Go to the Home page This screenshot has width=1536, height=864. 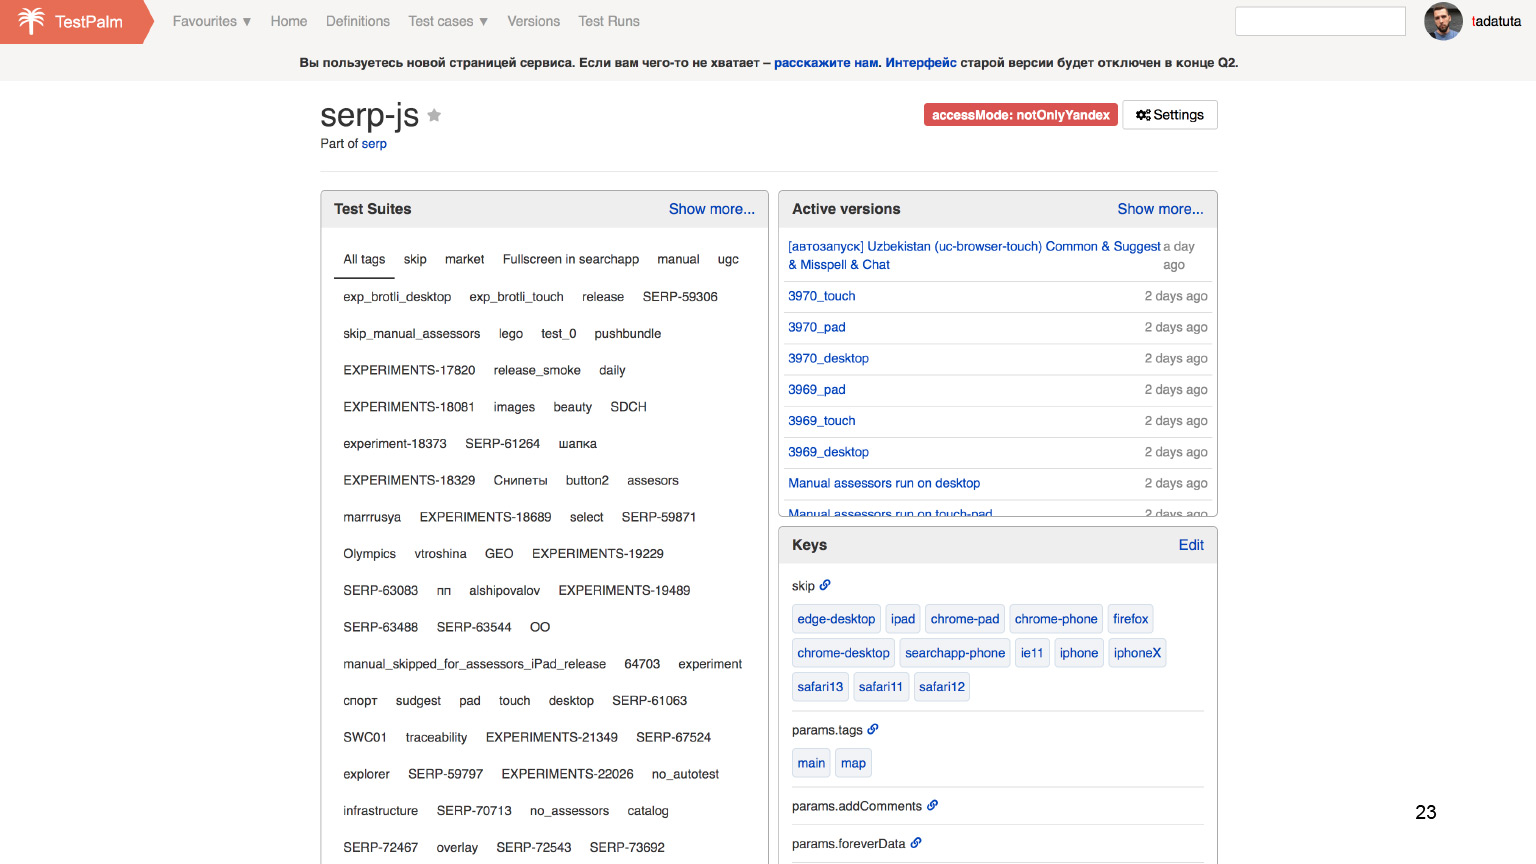pos(289,21)
